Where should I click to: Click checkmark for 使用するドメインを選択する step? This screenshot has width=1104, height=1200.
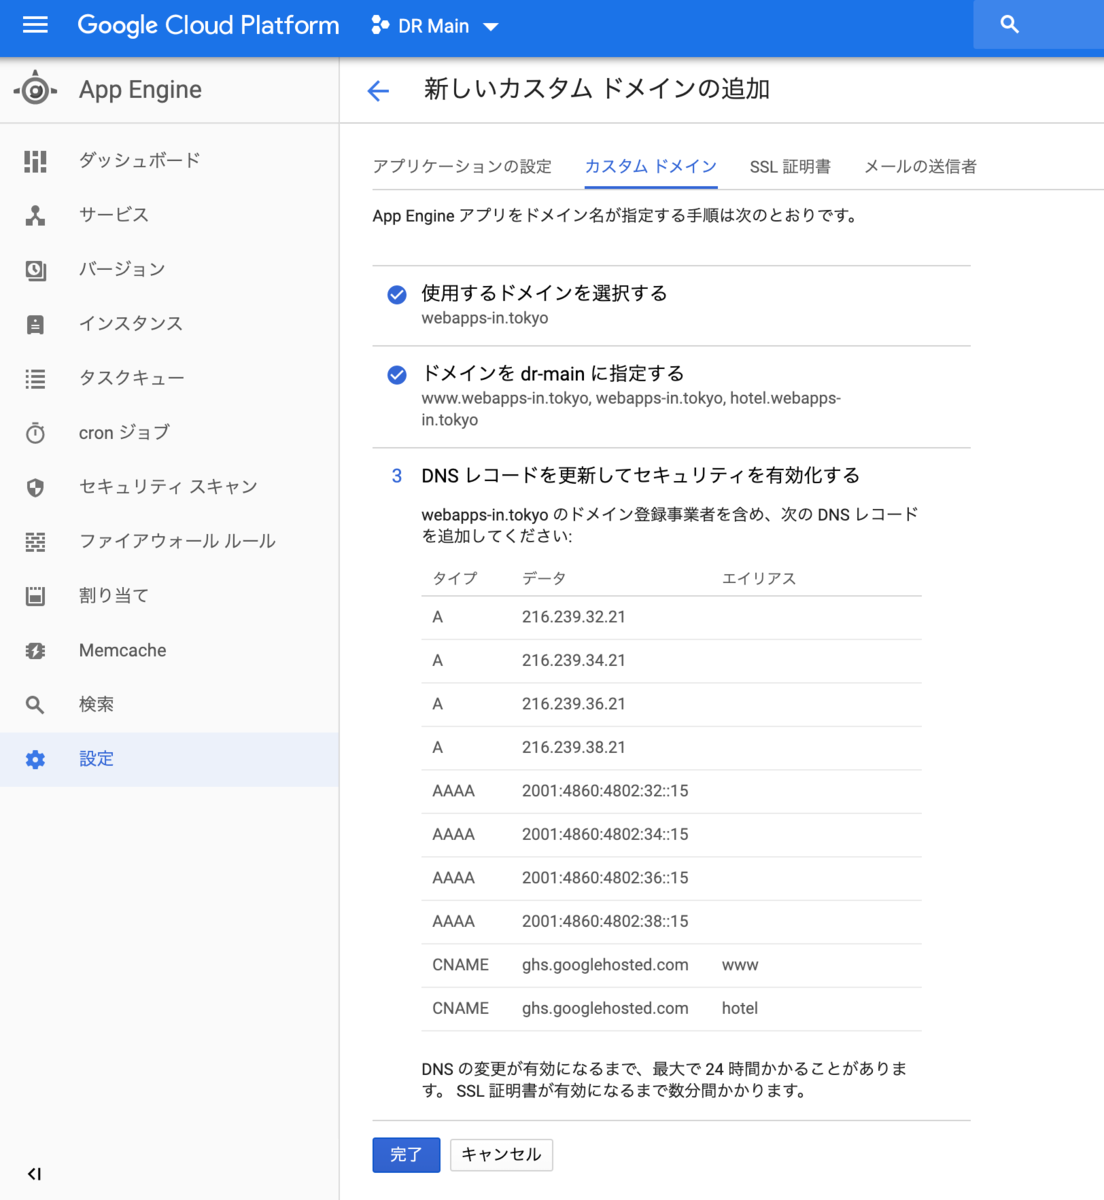pos(397,294)
